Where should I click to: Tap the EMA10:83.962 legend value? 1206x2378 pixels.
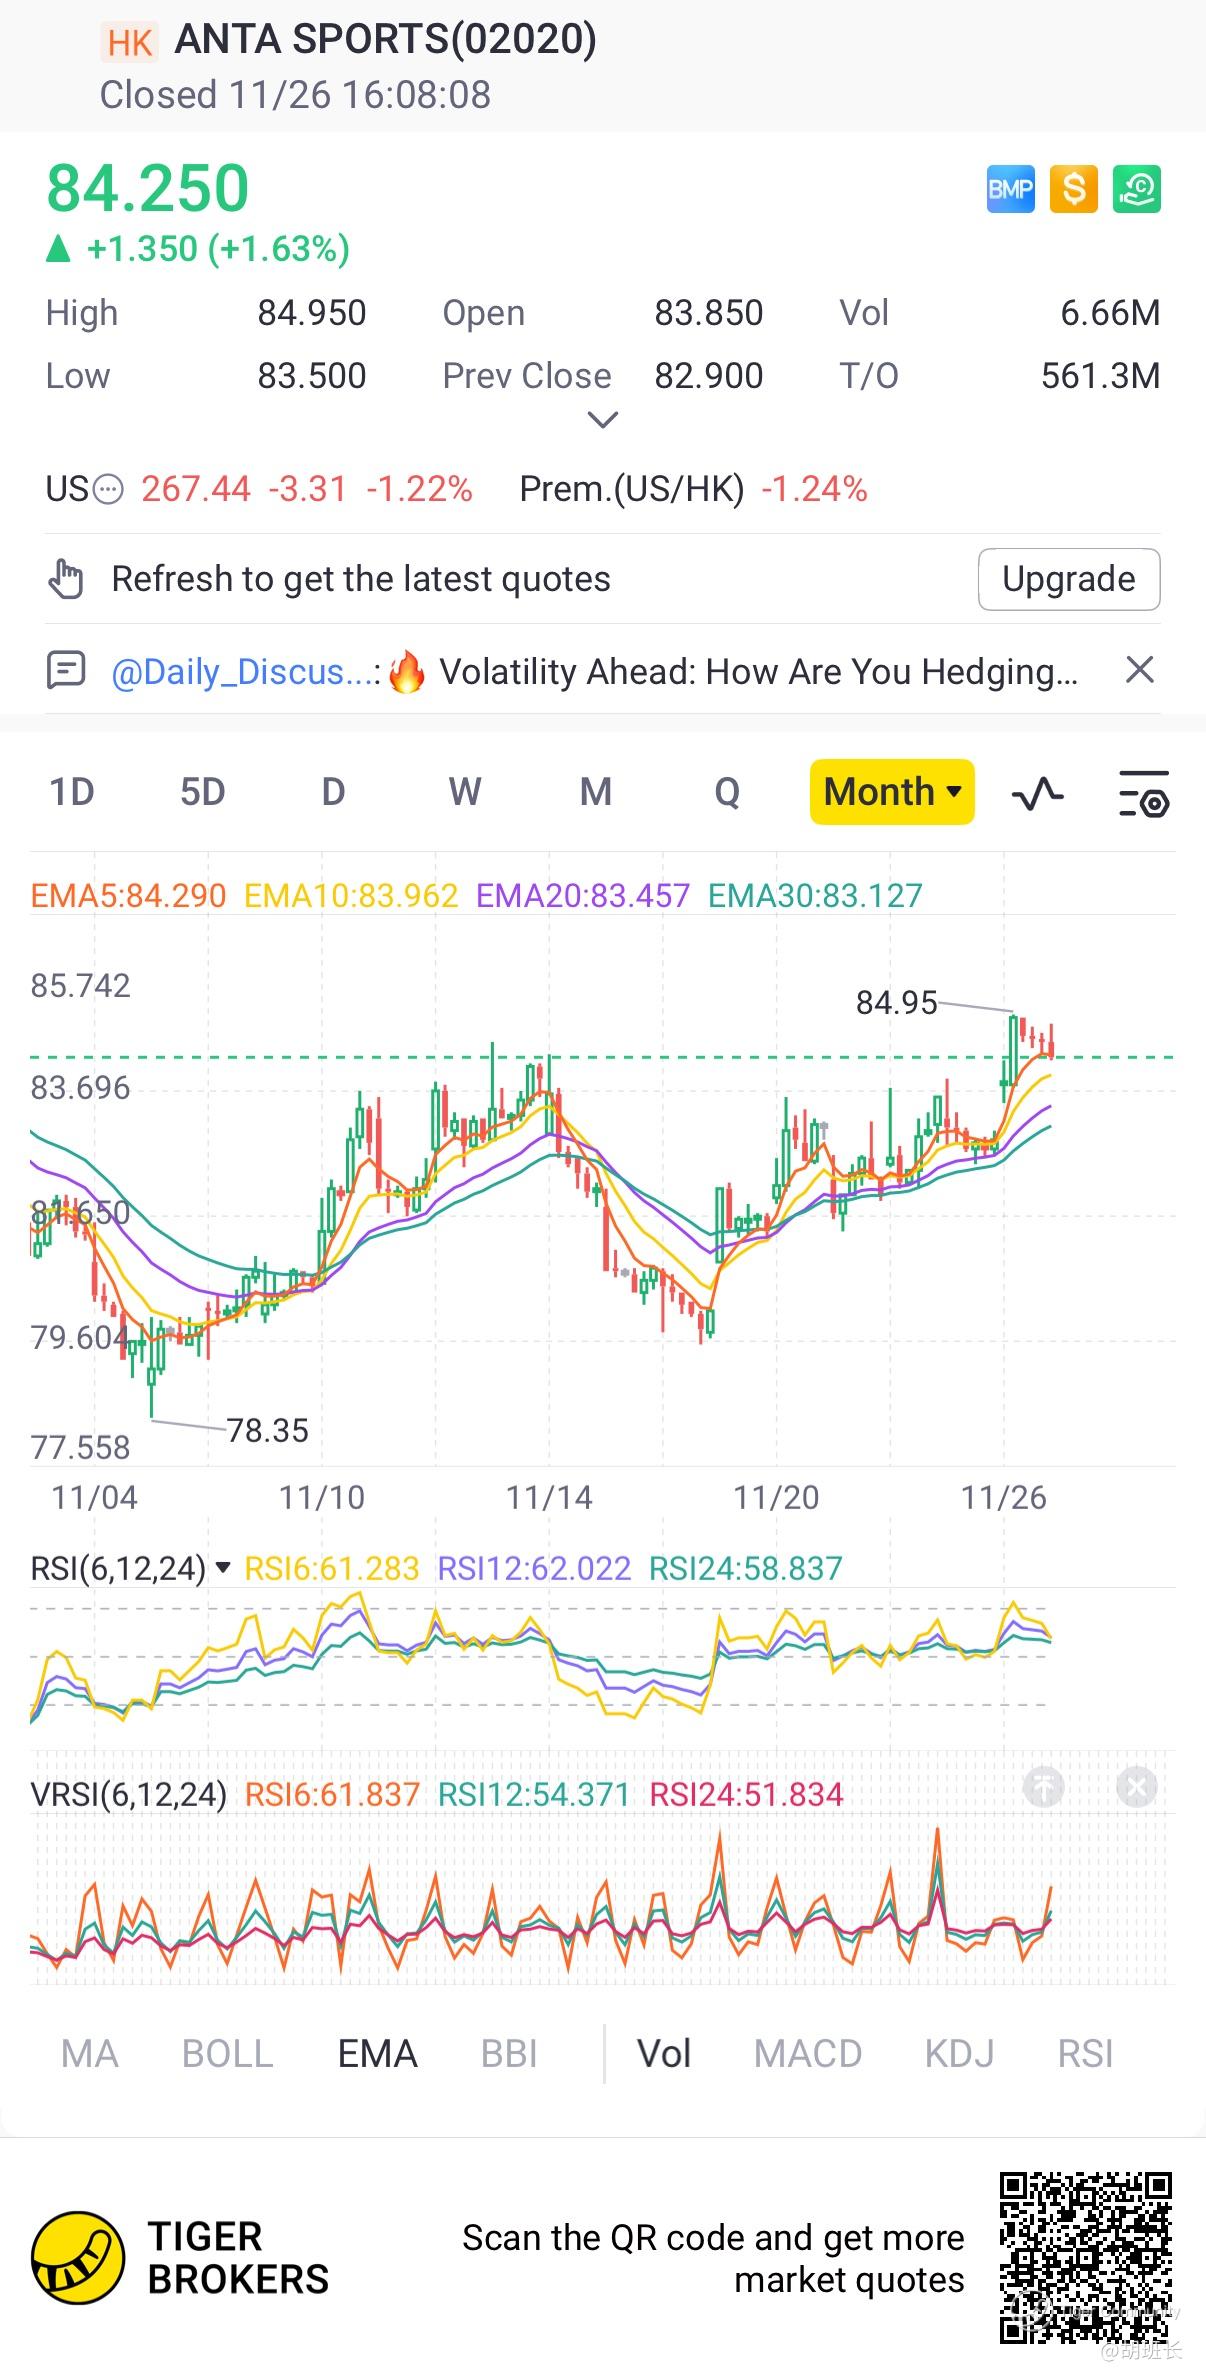click(x=351, y=895)
